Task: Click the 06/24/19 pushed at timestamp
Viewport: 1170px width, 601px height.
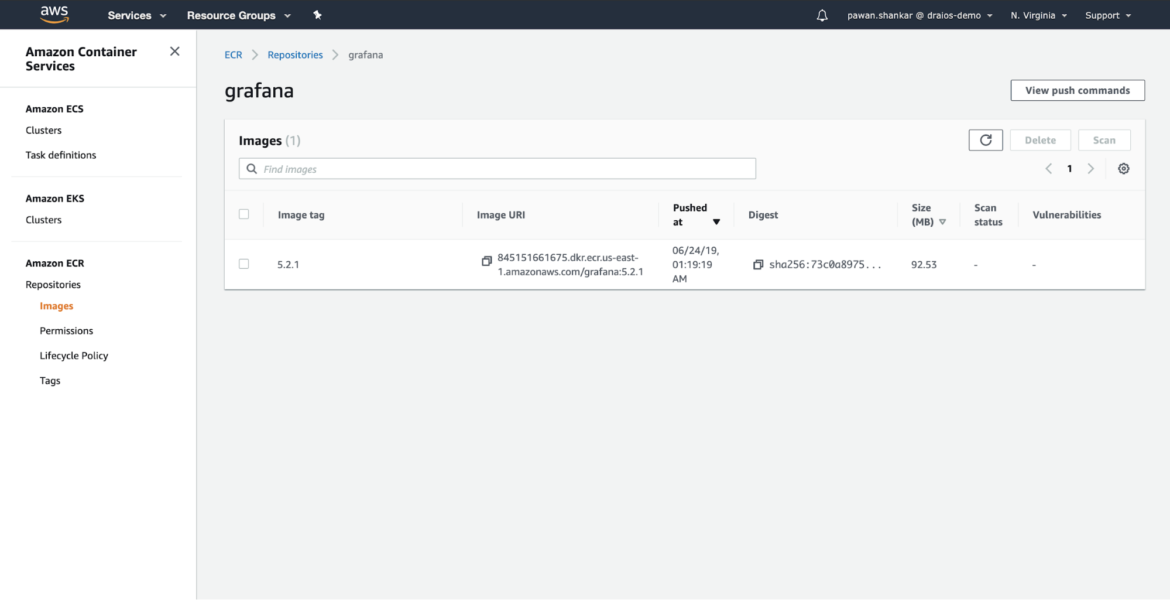Action: (x=696, y=264)
